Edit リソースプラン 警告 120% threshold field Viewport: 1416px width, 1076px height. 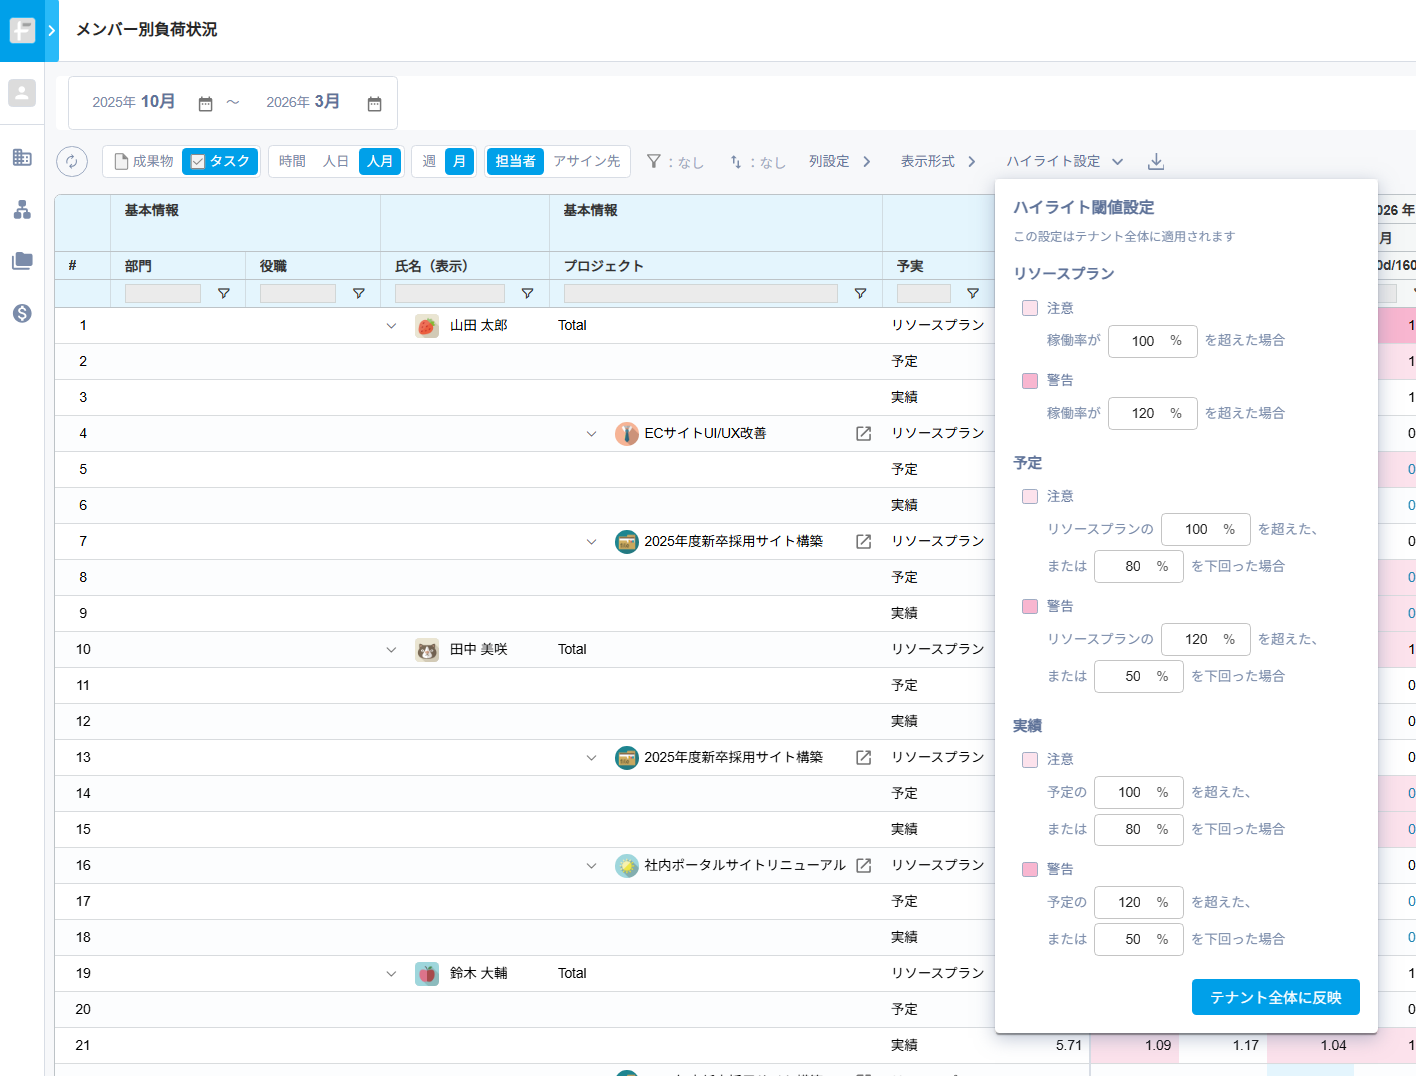1153,413
